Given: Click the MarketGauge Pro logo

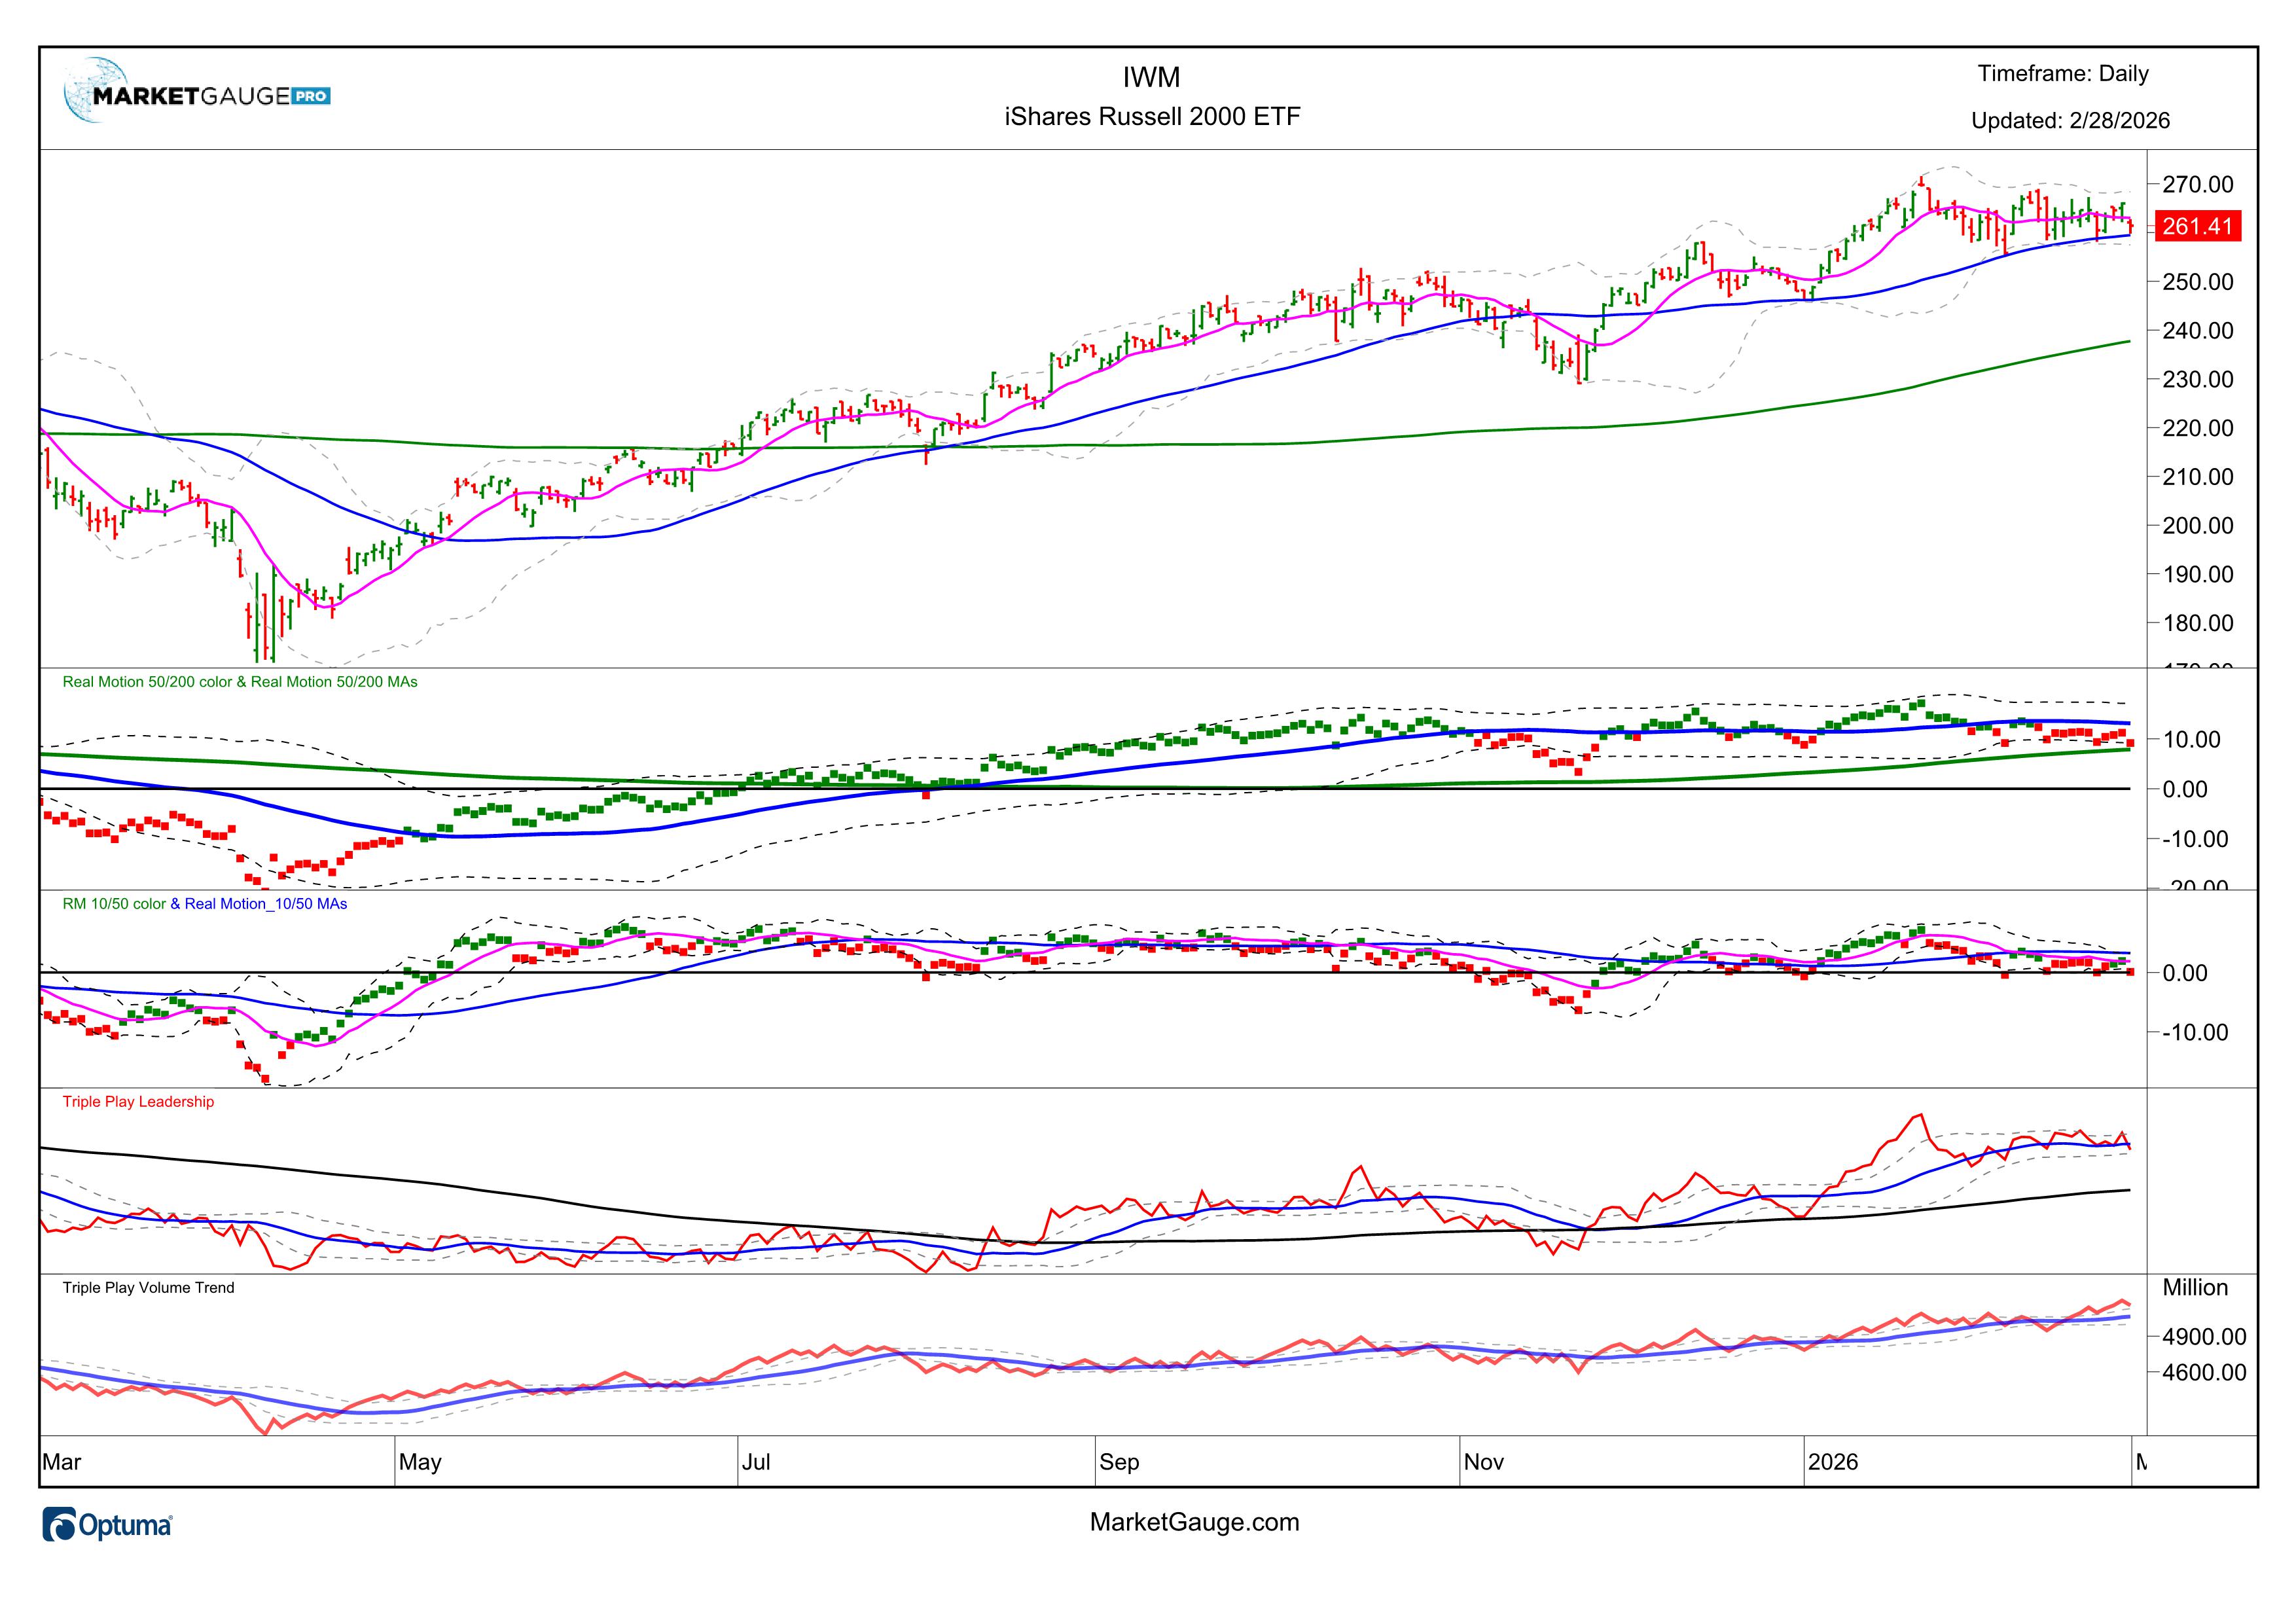Looking at the screenshot, I should point(197,93).
